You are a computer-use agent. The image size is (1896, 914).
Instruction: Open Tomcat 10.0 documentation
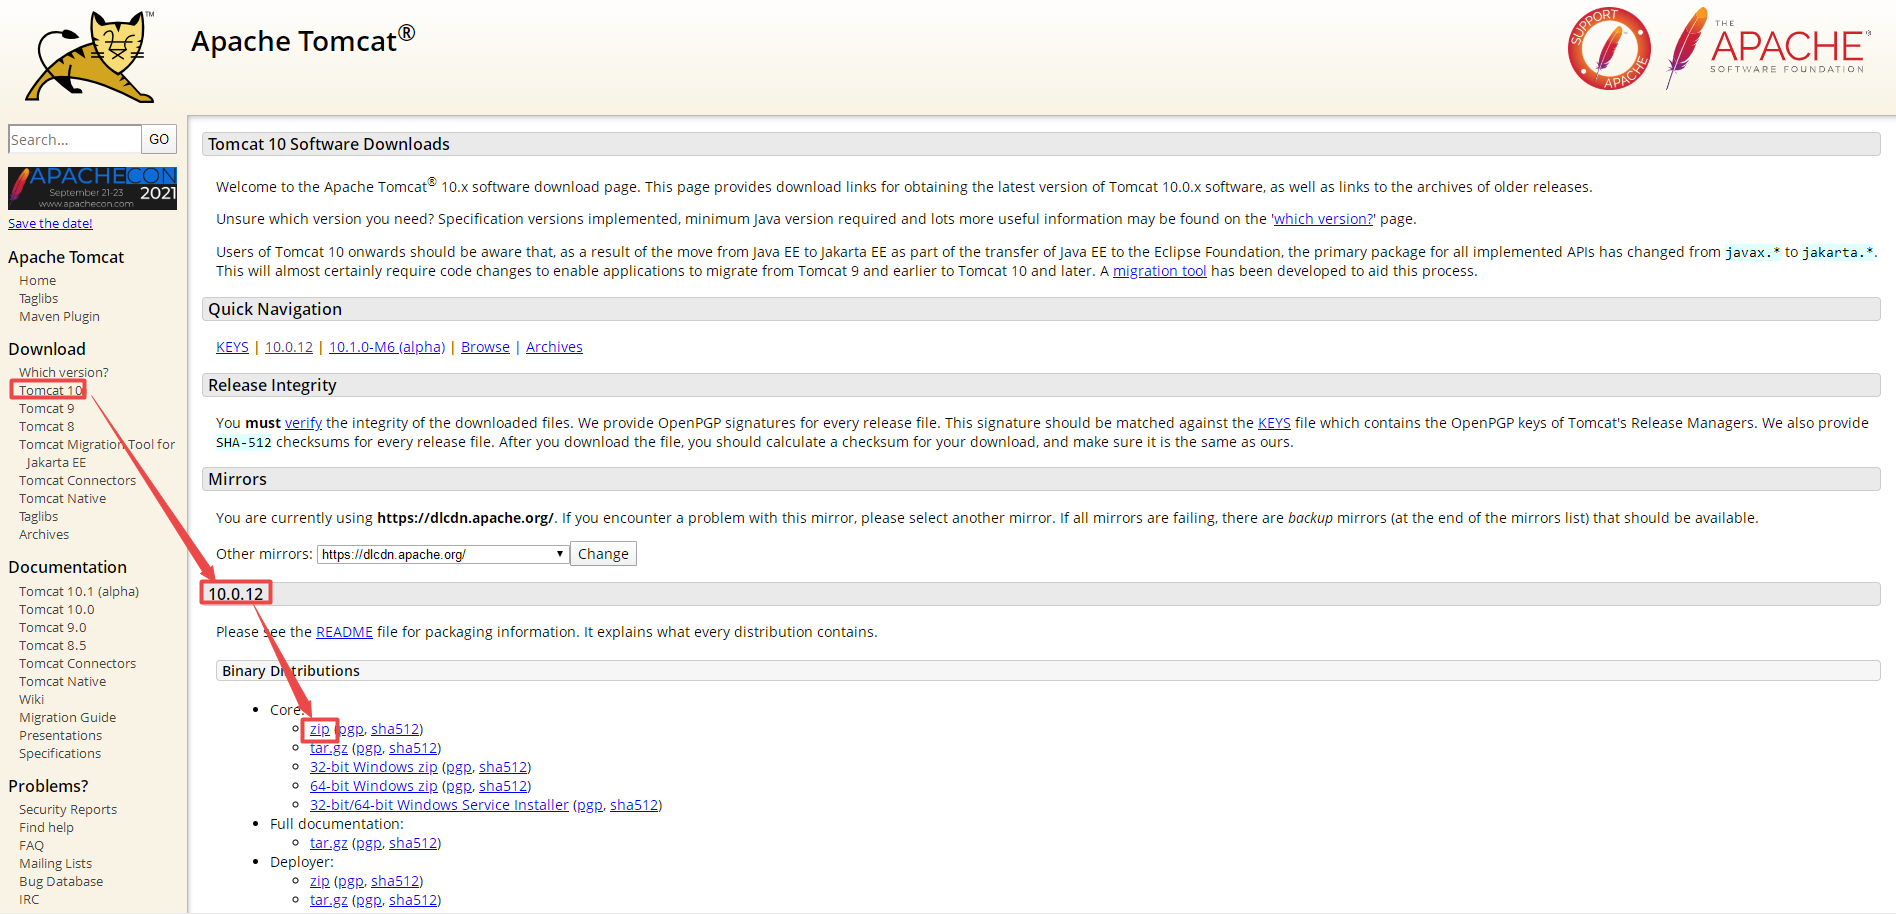56,610
